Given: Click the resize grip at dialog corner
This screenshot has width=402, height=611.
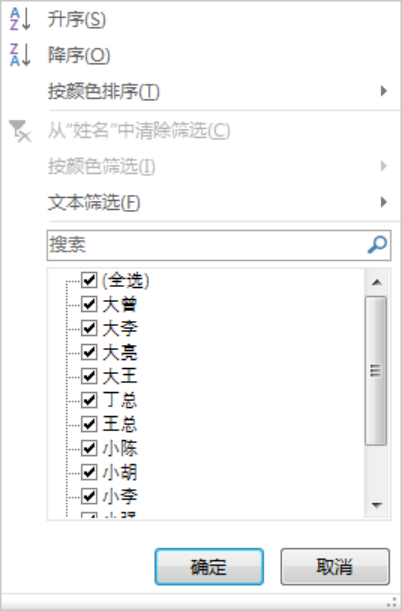Looking at the screenshot, I should pos(393,602).
